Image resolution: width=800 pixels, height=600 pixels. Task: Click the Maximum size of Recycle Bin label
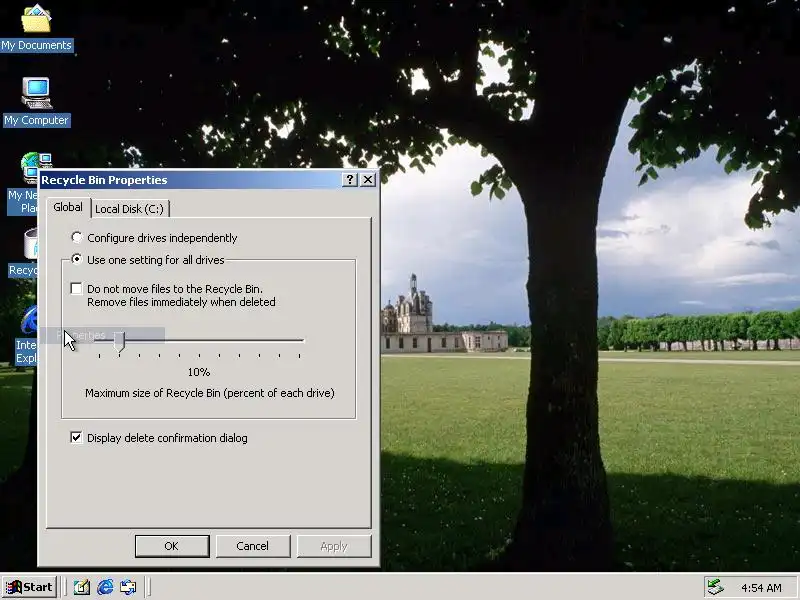(210, 393)
